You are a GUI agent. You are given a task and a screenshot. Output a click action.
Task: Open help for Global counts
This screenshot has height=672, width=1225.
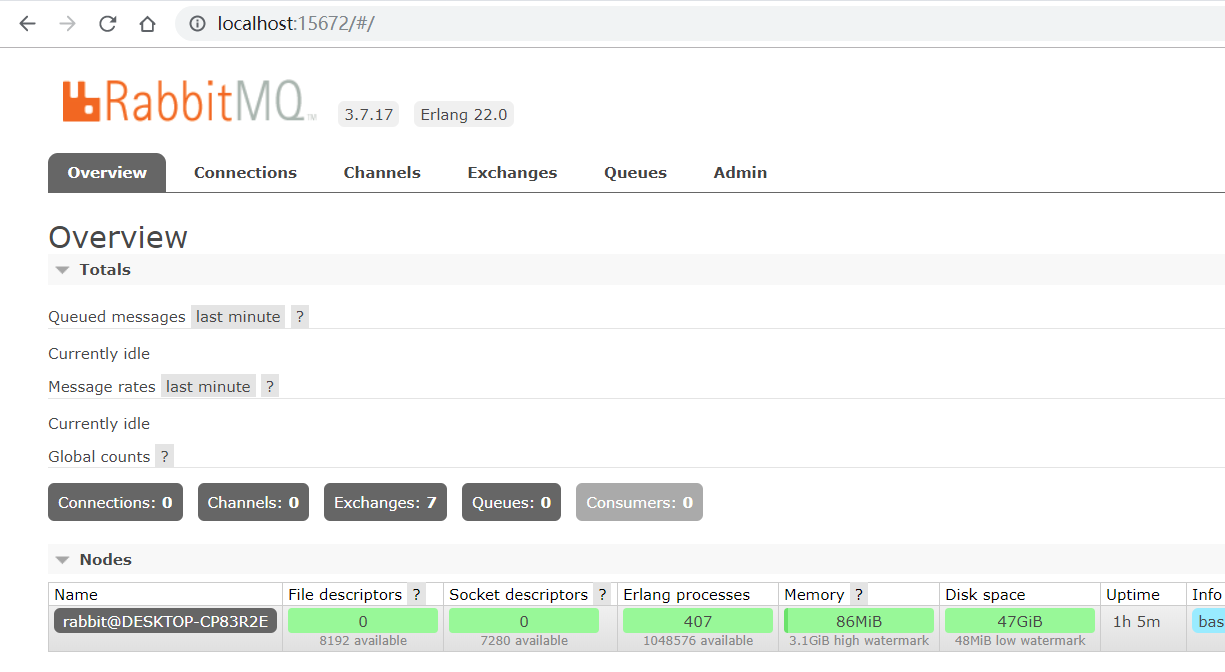point(164,457)
